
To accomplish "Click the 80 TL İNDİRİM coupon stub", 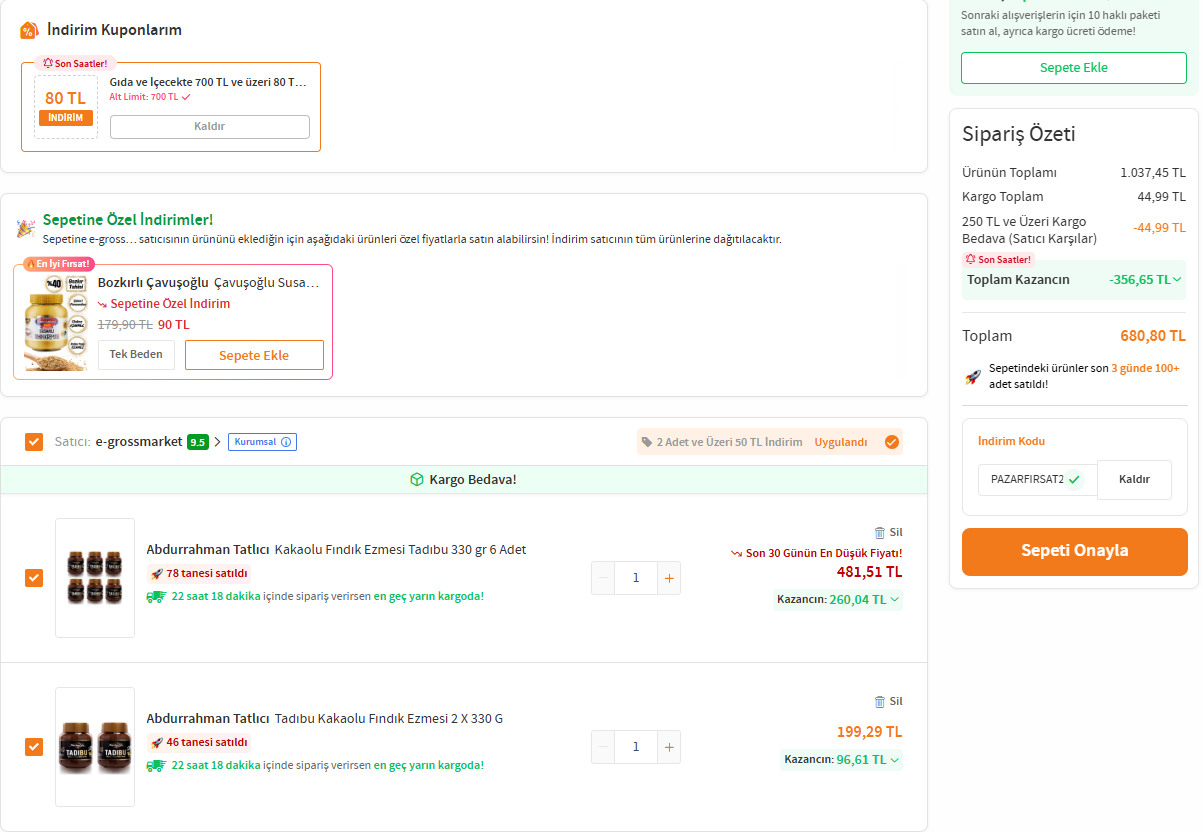I will point(66,107).
